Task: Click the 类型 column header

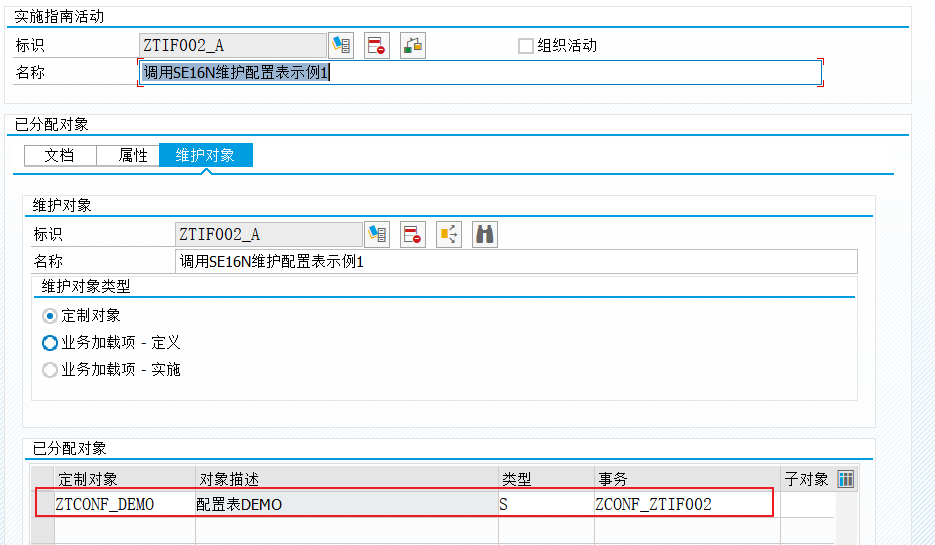Action: pos(546,479)
